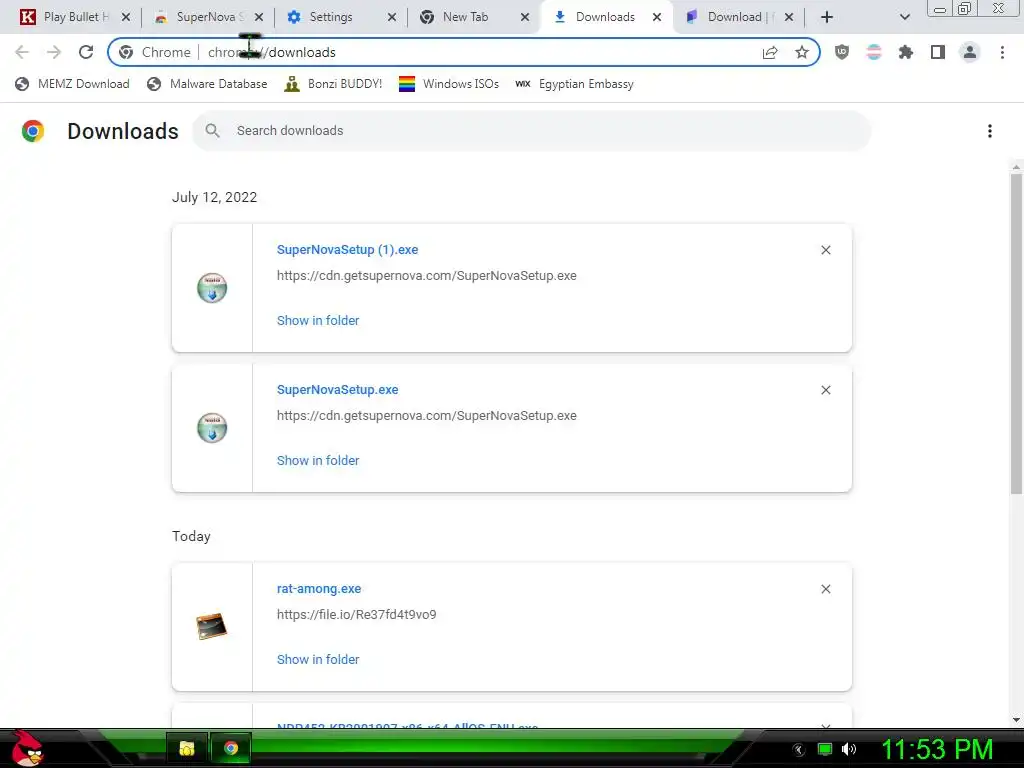Click the browser forward arrow

coord(54,52)
